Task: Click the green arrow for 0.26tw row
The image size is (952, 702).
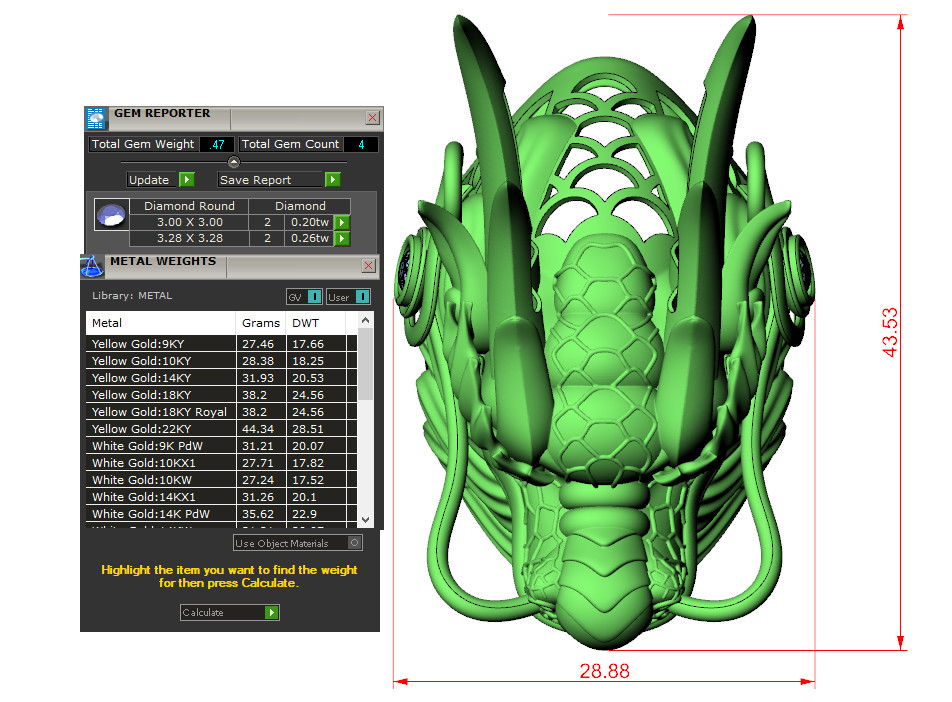Action: [x=341, y=239]
